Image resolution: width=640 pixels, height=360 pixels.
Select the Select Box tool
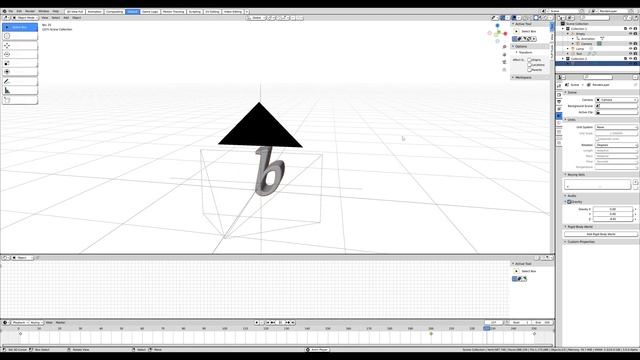point(20,27)
